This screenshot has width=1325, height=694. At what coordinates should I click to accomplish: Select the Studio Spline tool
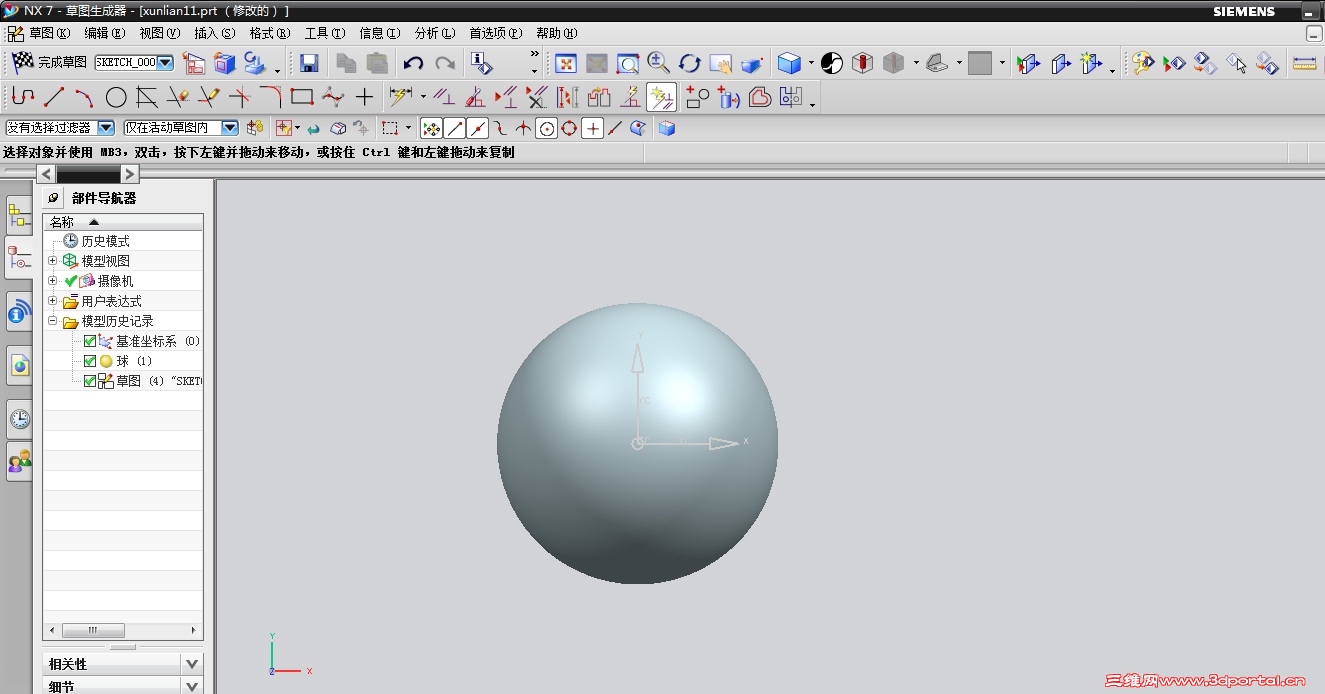[x=333, y=97]
